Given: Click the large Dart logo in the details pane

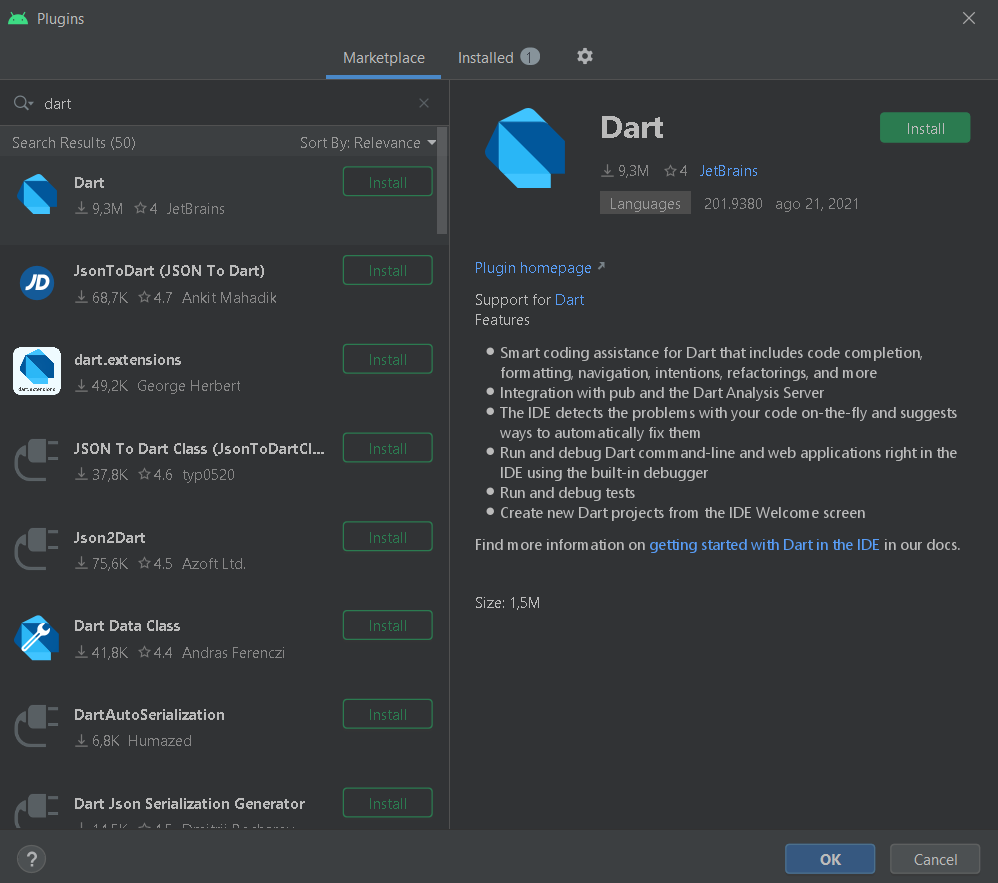Looking at the screenshot, I should click(525, 148).
